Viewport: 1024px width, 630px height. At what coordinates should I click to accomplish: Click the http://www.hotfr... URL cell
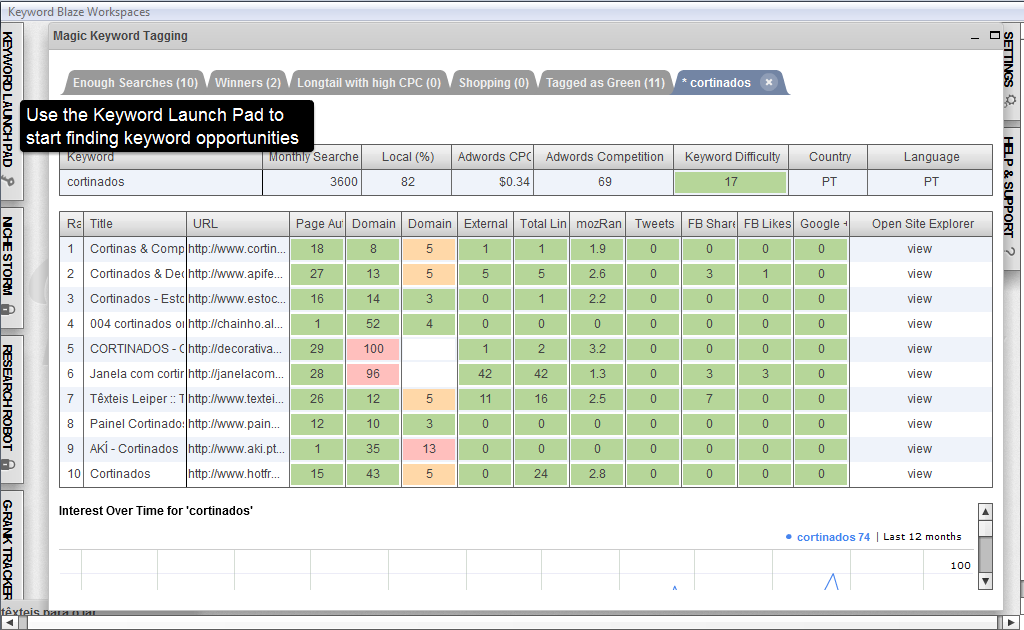pyautogui.click(x=238, y=474)
